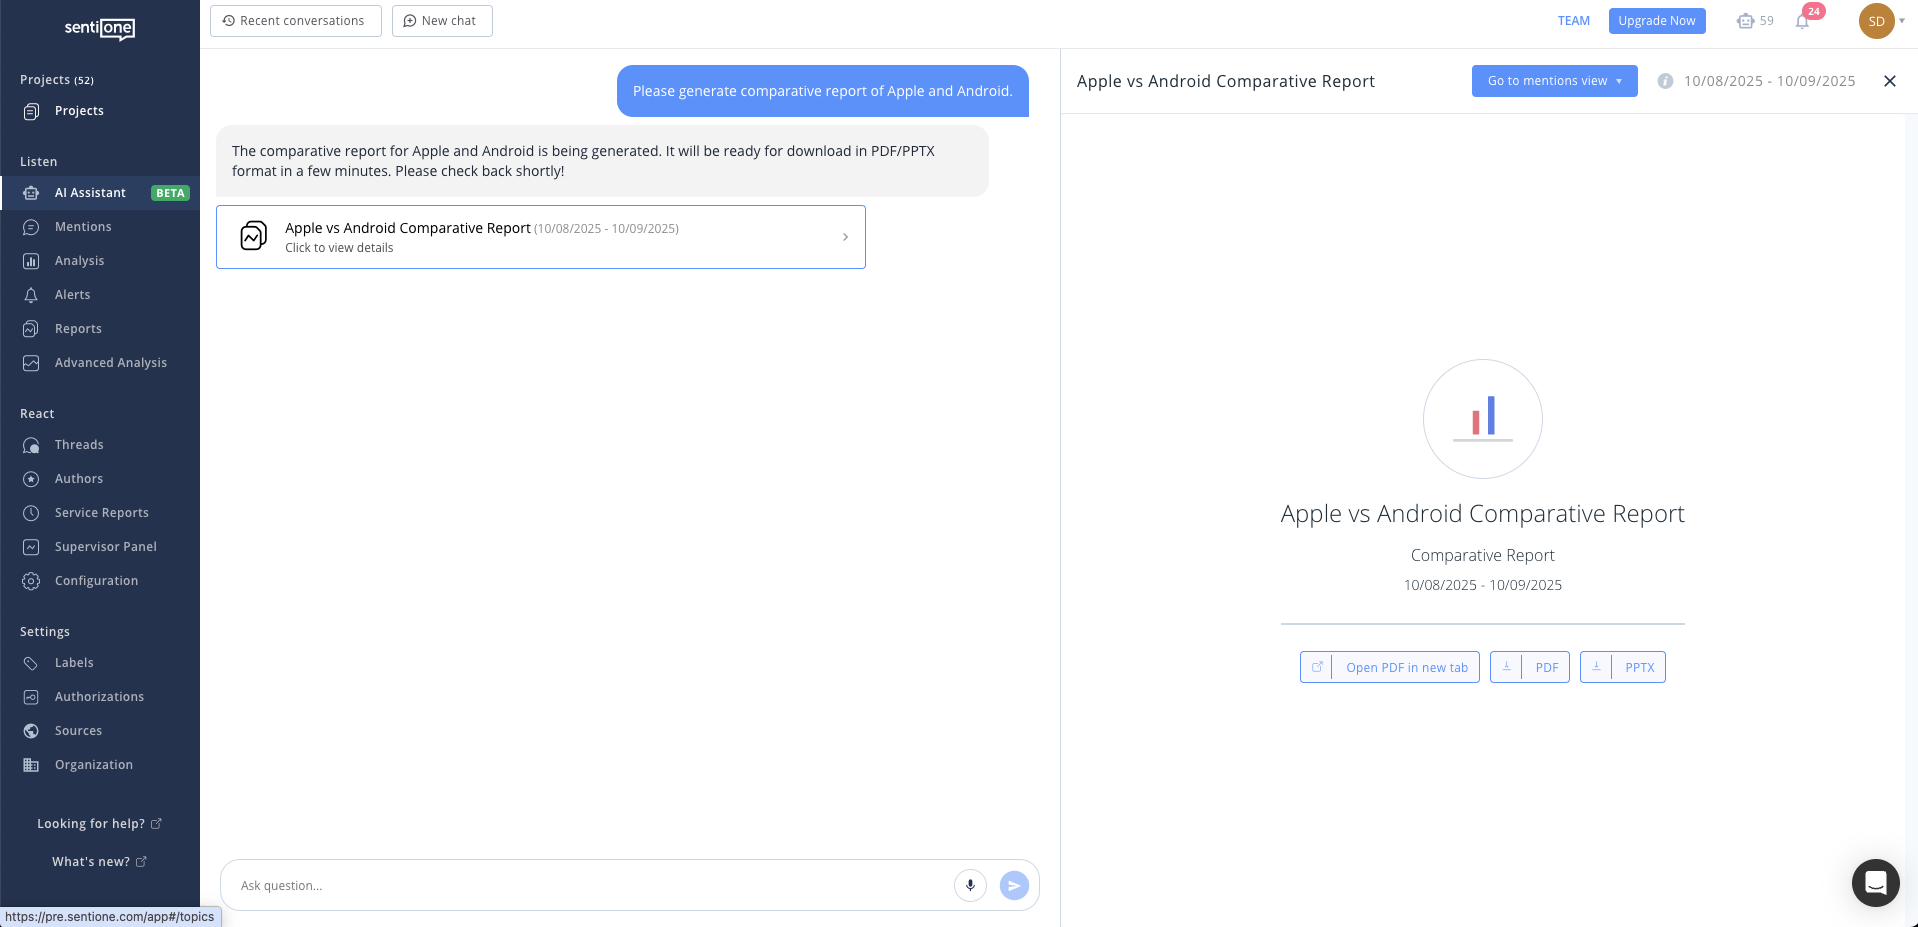Image resolution: width=1918 pixels, height=927 pixels.
Task: Click the Alerts bell icon in sidebar
Action: [x=31, y=295]
